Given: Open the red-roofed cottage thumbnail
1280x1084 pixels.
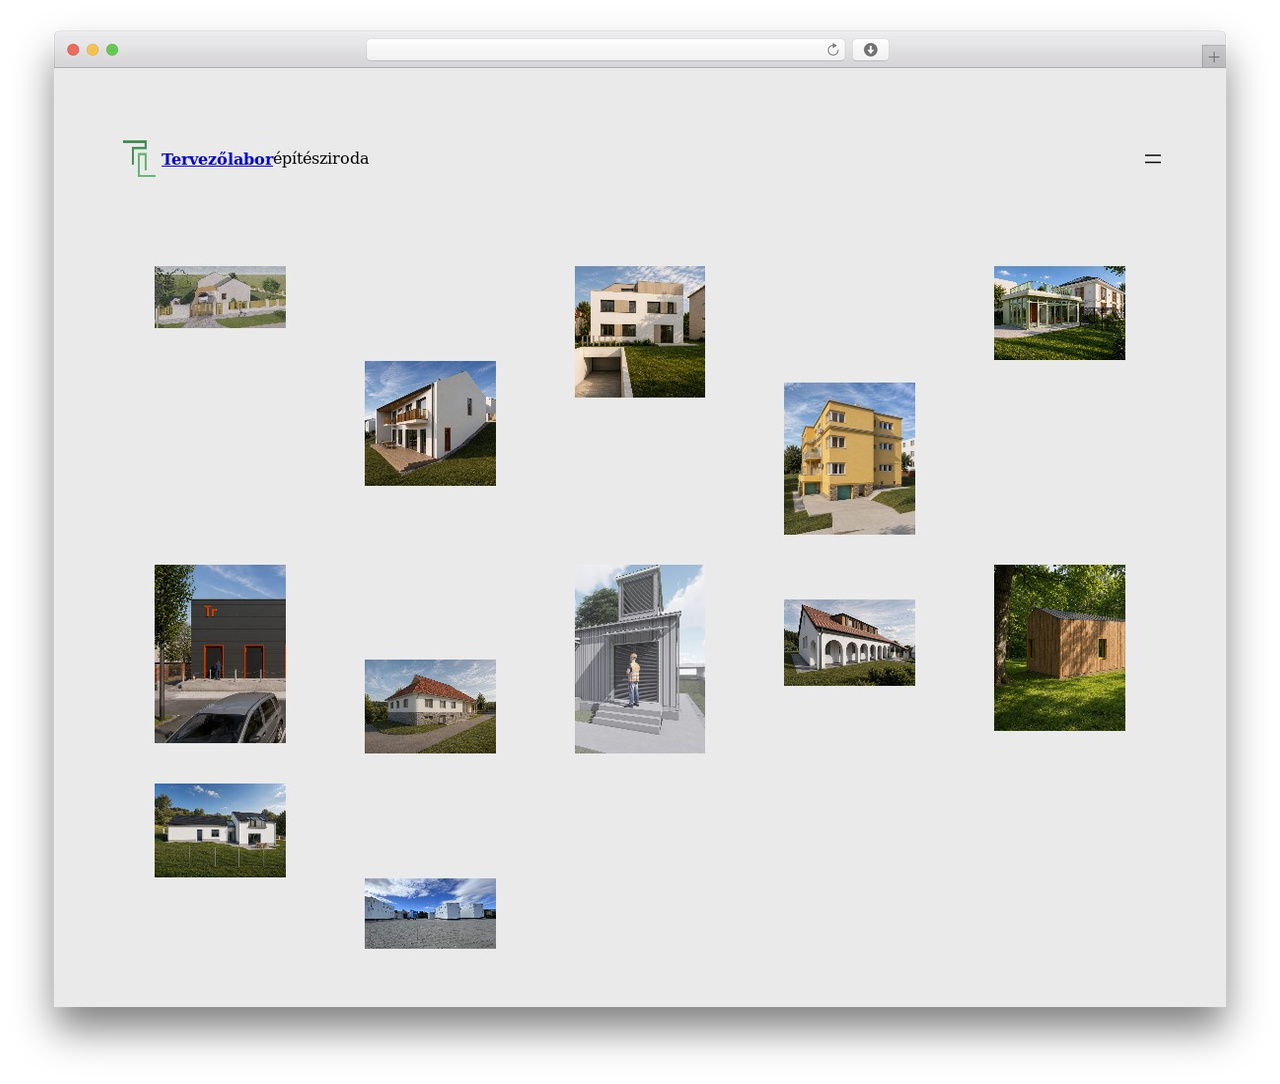Looking at the screenshot, I should pos(430,706).
